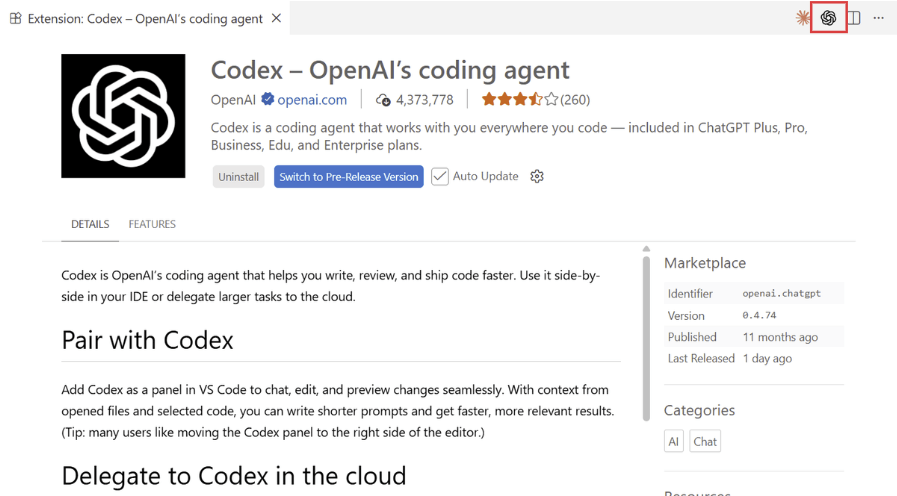Click the orange Claude spark icon
897x496 pixels.
[x=802, y=18]
